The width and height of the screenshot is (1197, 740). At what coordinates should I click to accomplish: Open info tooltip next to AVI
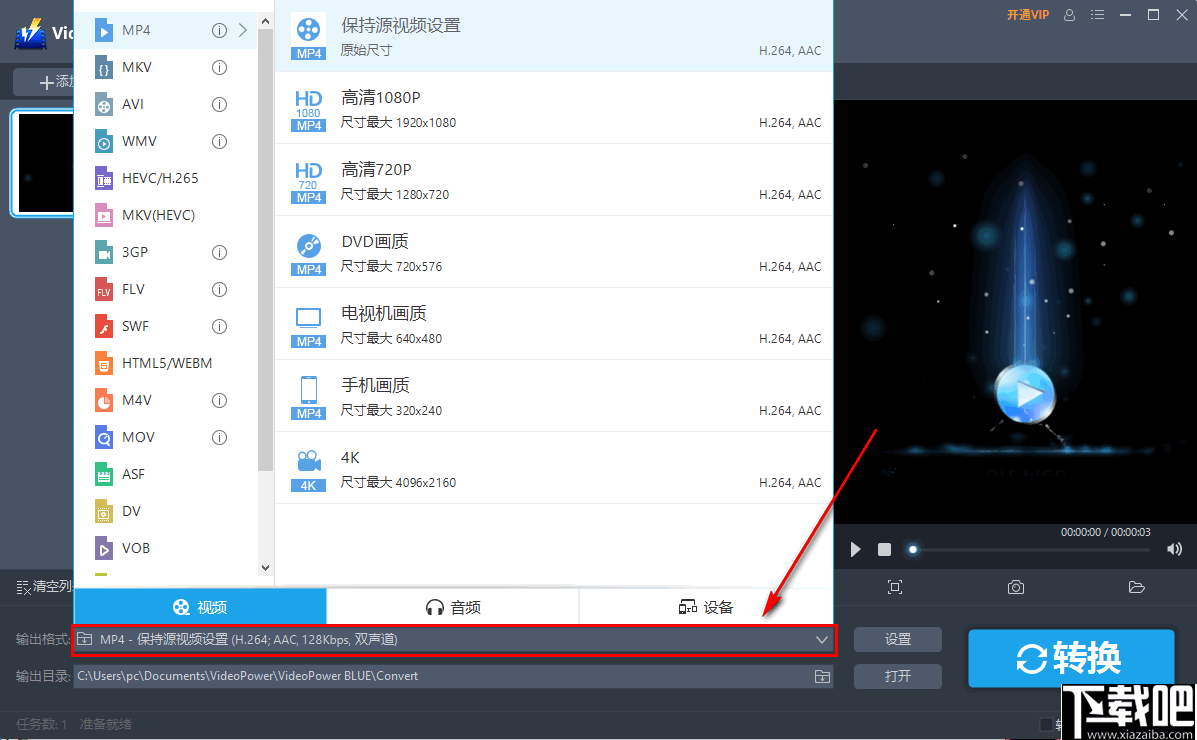pyautogui.click(x=218, y=103)
